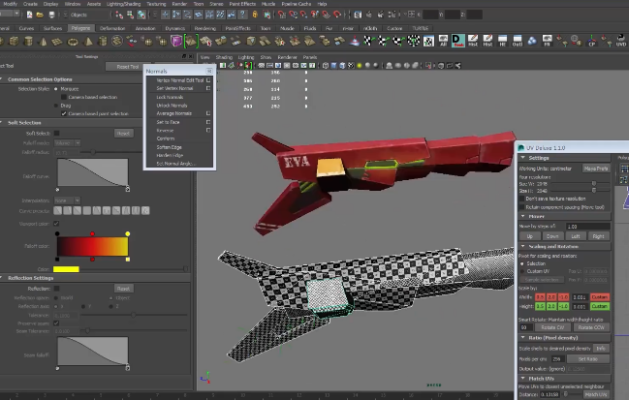Switch to the Surfaces shelf tab
The image size is (629, 400).
point(53,28)
